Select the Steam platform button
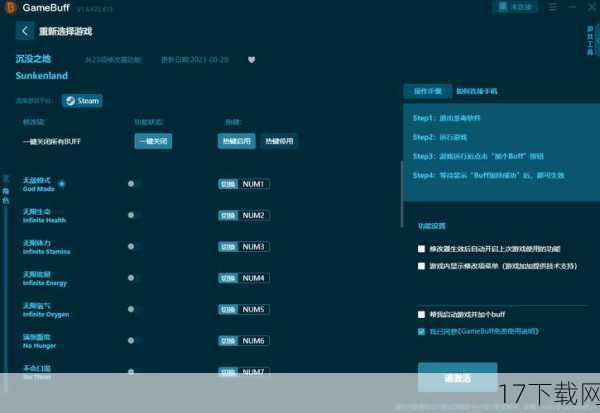 (82, 101)
